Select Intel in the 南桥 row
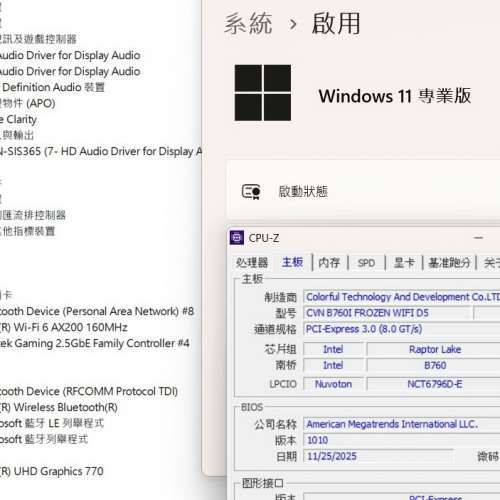500x500 pixels. point(333,365)
